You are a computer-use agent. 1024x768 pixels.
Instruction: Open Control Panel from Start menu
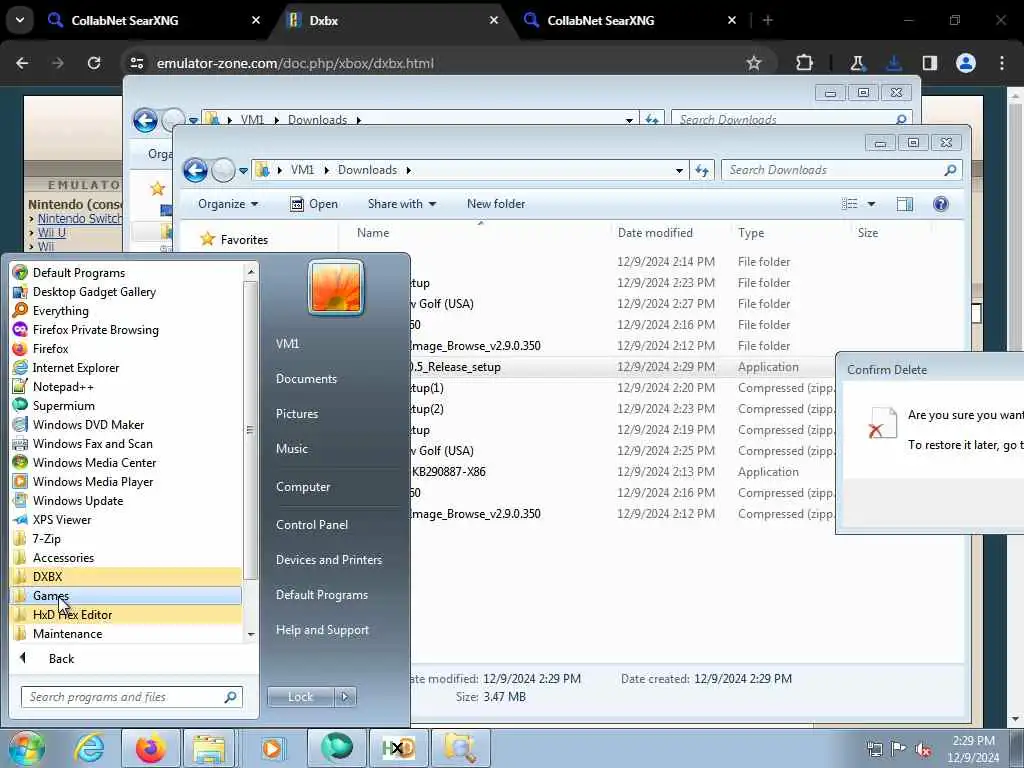(x=312, y=525)
